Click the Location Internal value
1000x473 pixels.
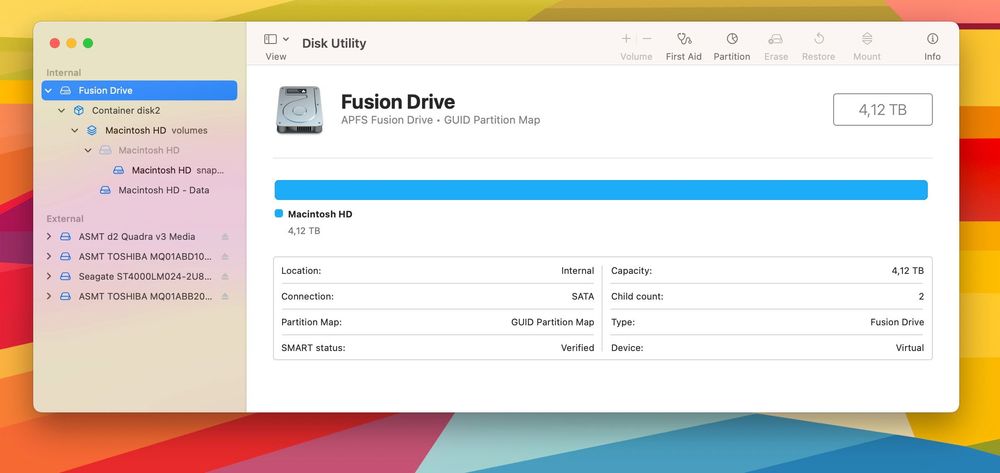(577, 271)
